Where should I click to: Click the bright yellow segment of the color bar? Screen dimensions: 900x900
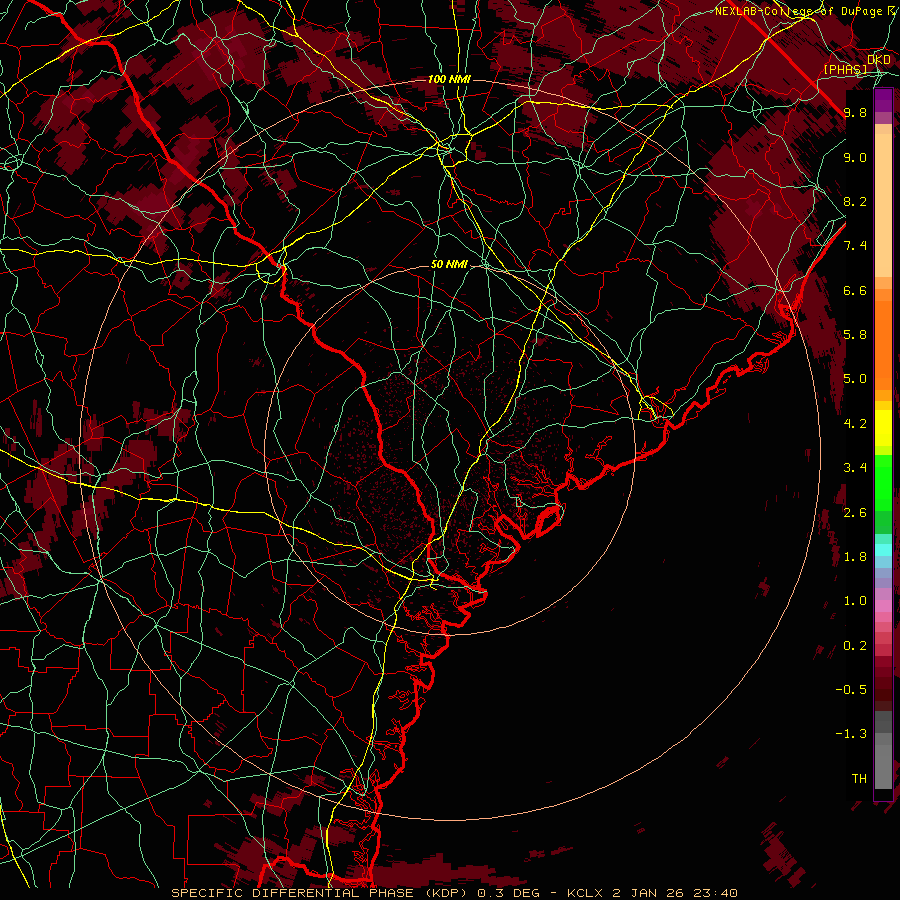883,428
